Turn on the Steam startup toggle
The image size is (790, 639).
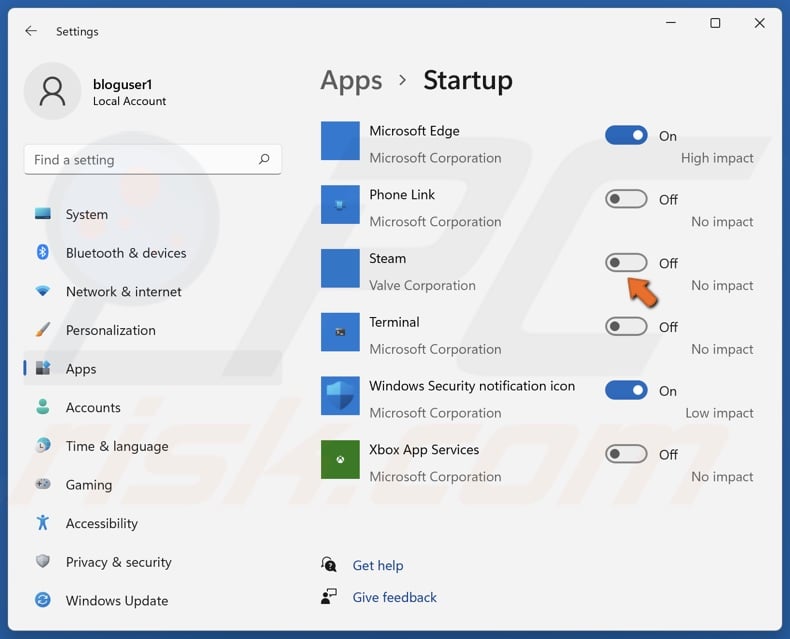(626, 263)
